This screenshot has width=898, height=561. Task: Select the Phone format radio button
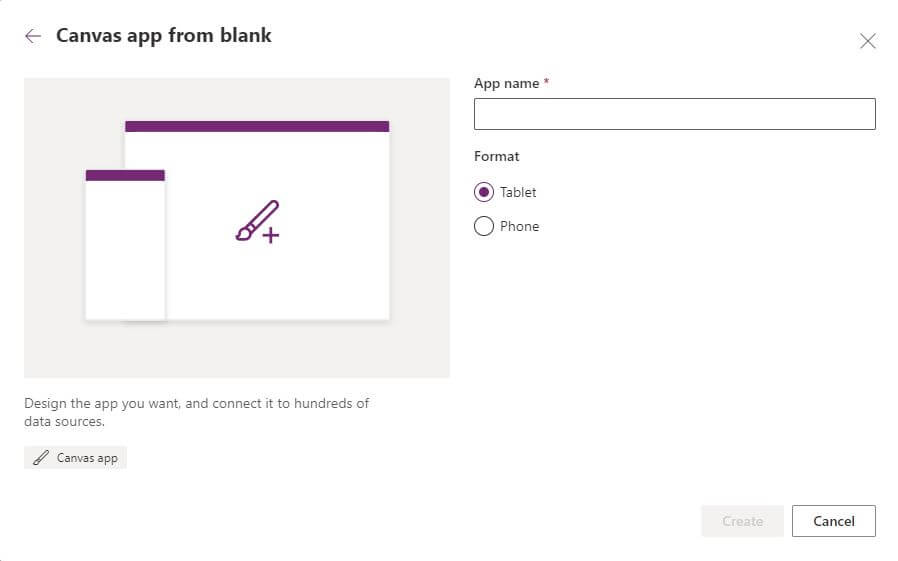[x=483, y=226]
